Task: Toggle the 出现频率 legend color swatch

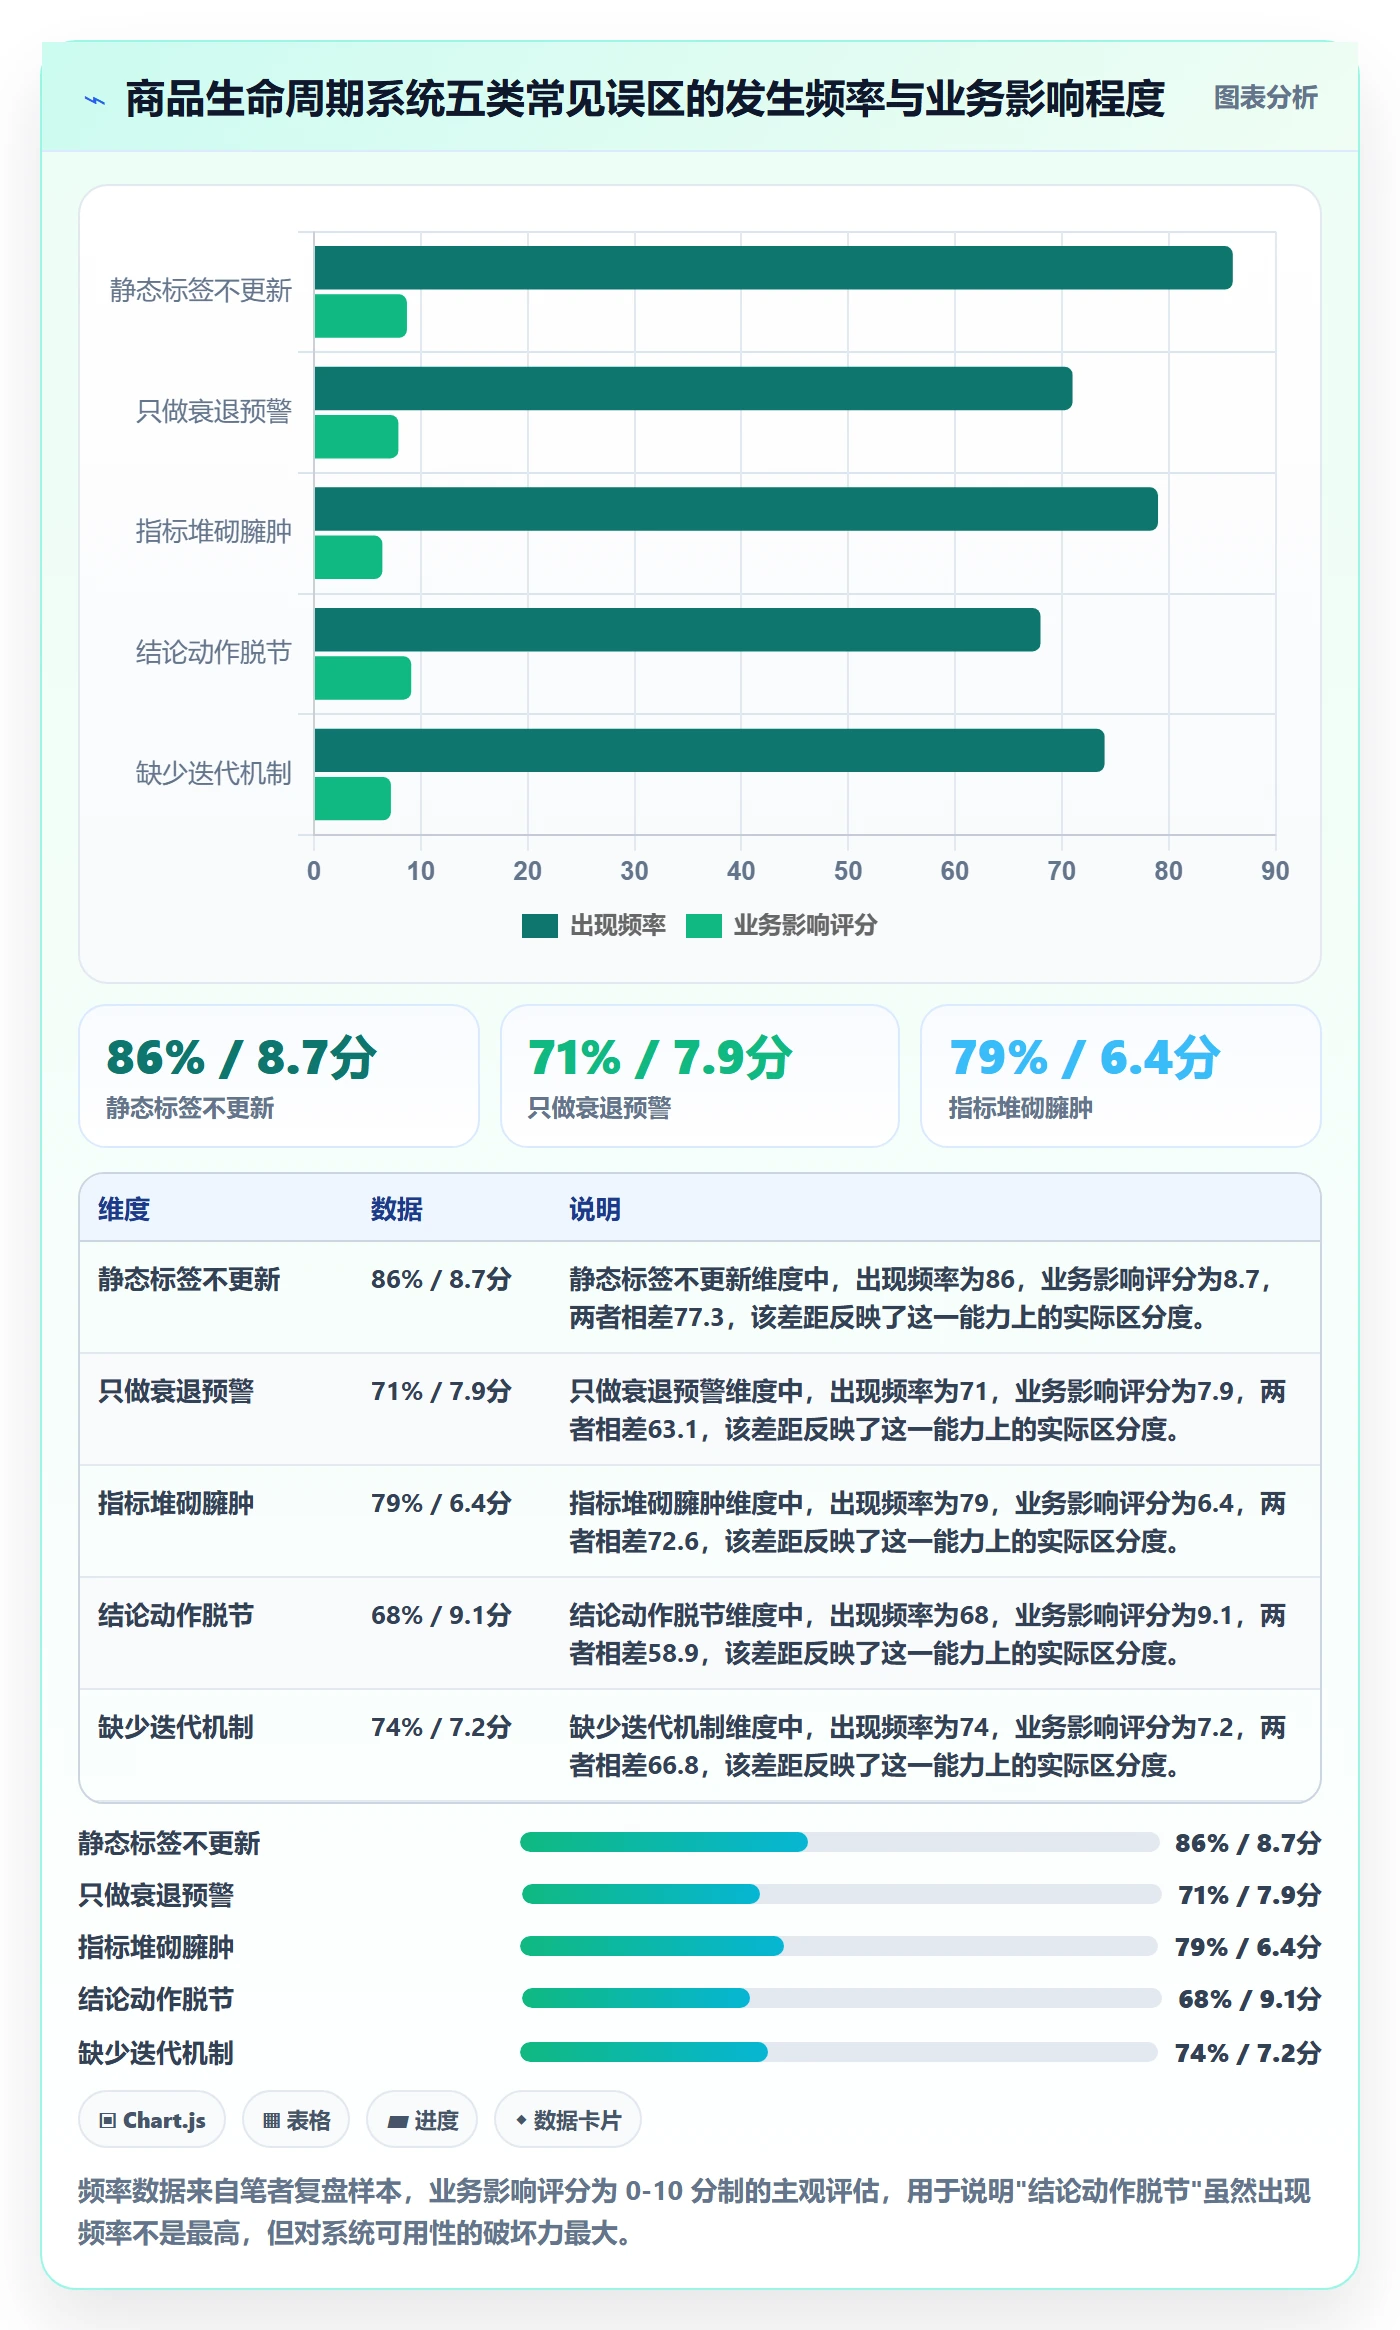Action: [x=539, y=926]
